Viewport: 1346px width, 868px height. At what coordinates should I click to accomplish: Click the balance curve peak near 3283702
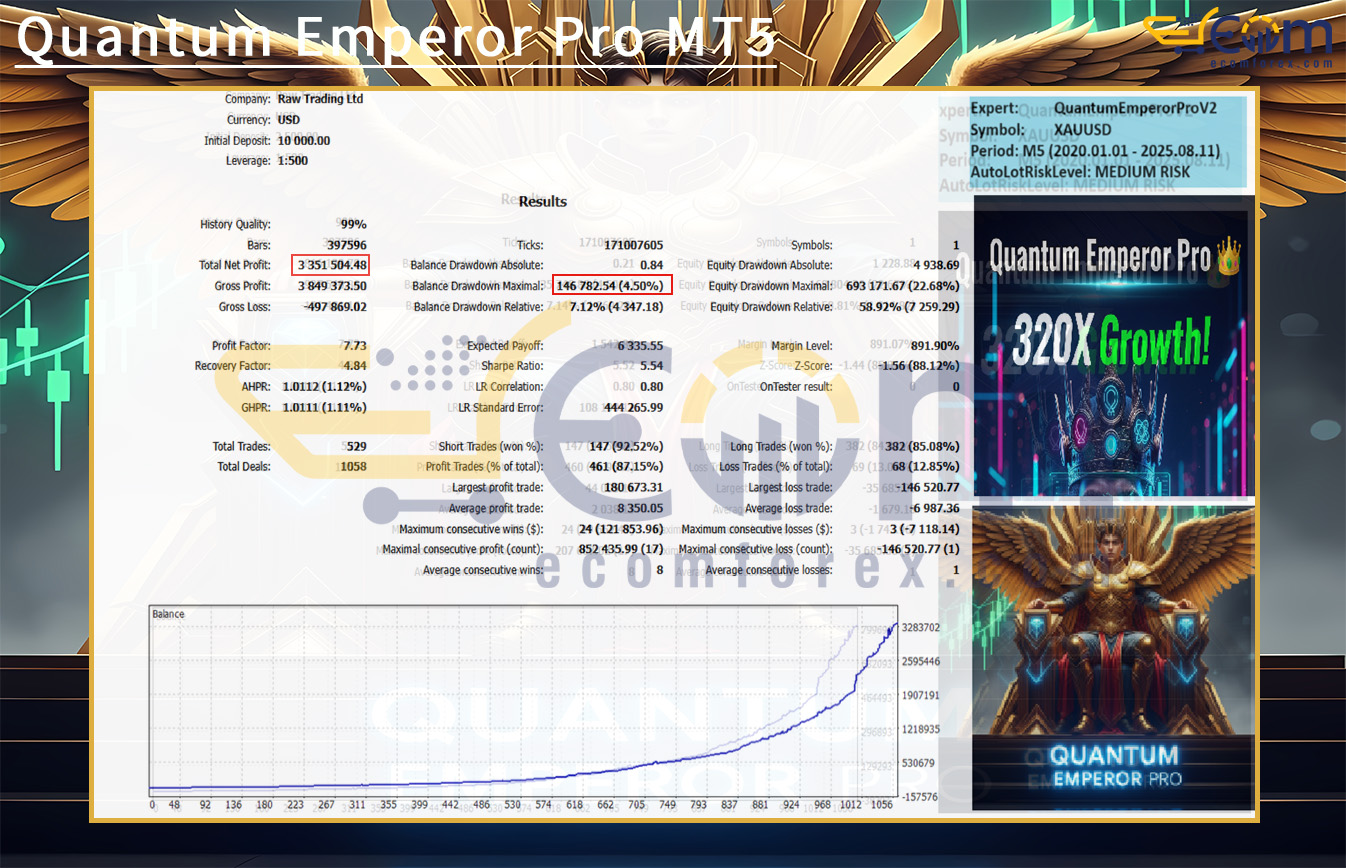pos(891,626)
